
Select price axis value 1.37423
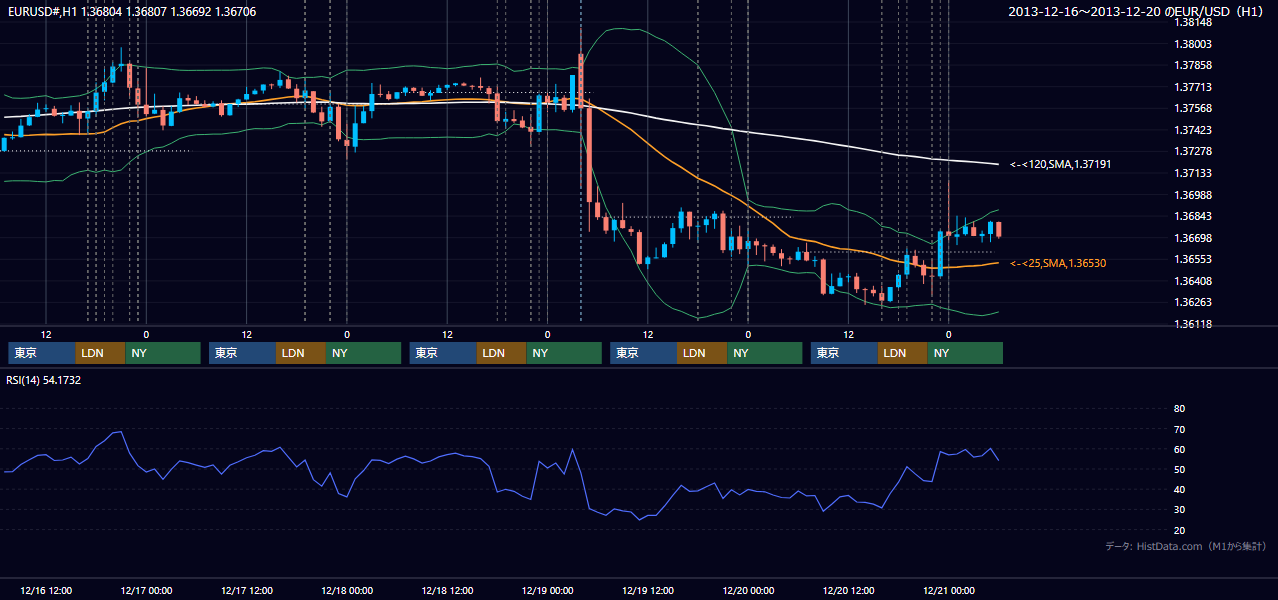coord(1193,130)
